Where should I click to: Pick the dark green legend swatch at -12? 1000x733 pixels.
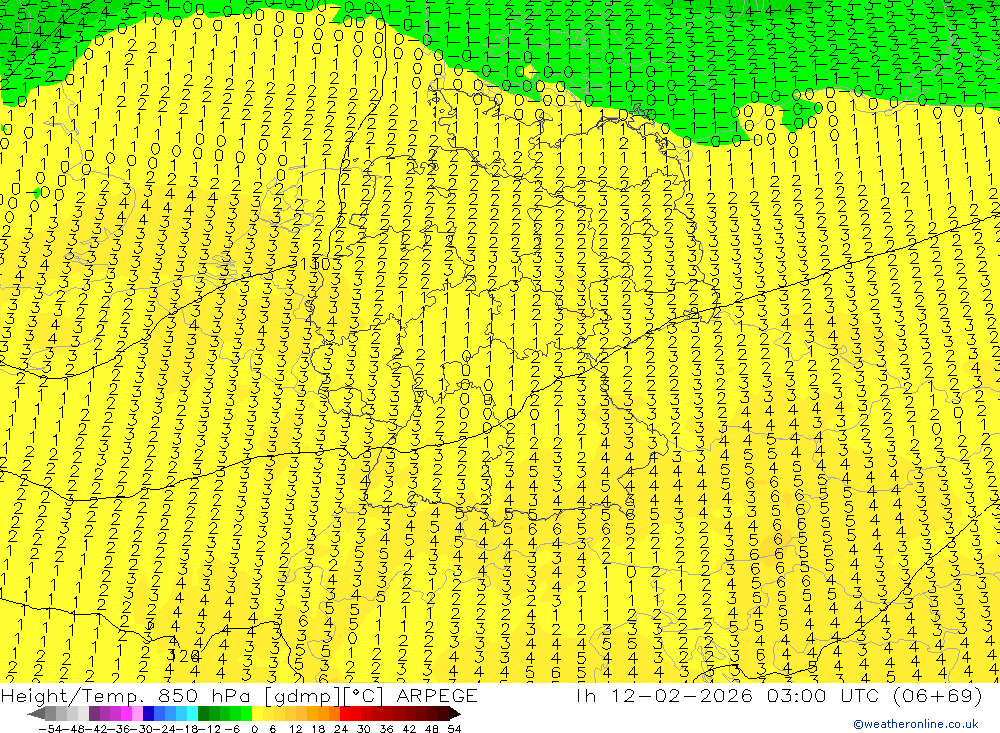(203, 713)
